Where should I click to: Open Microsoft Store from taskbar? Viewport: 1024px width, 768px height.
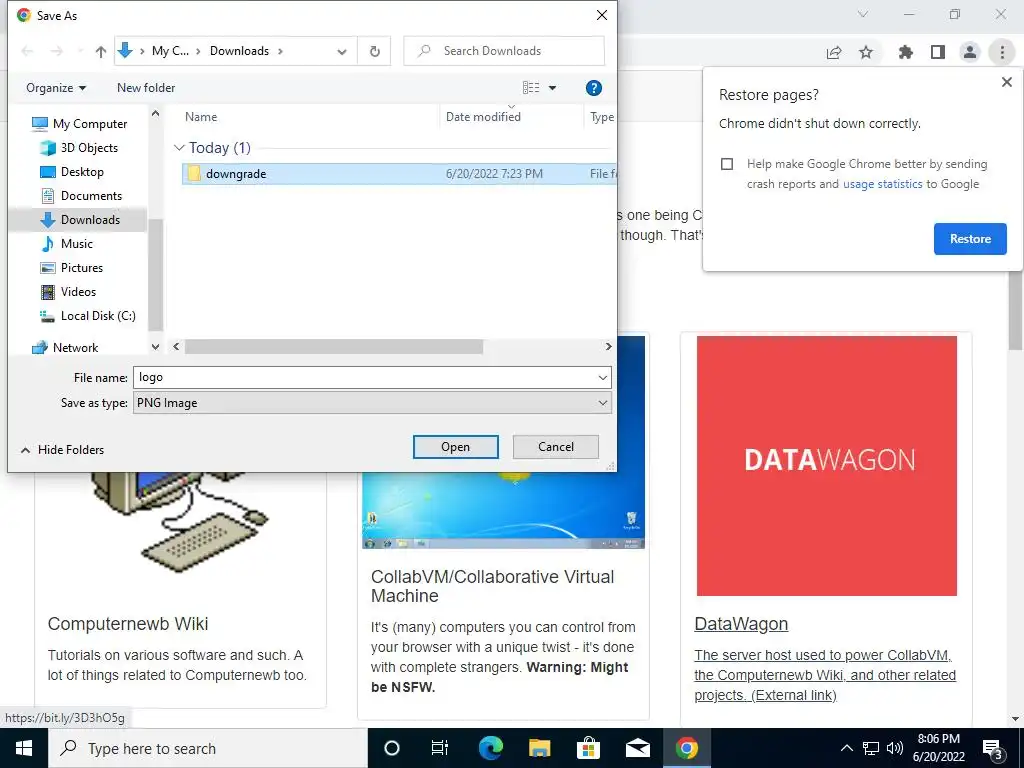pyautogui.click(x=588, y=748)
